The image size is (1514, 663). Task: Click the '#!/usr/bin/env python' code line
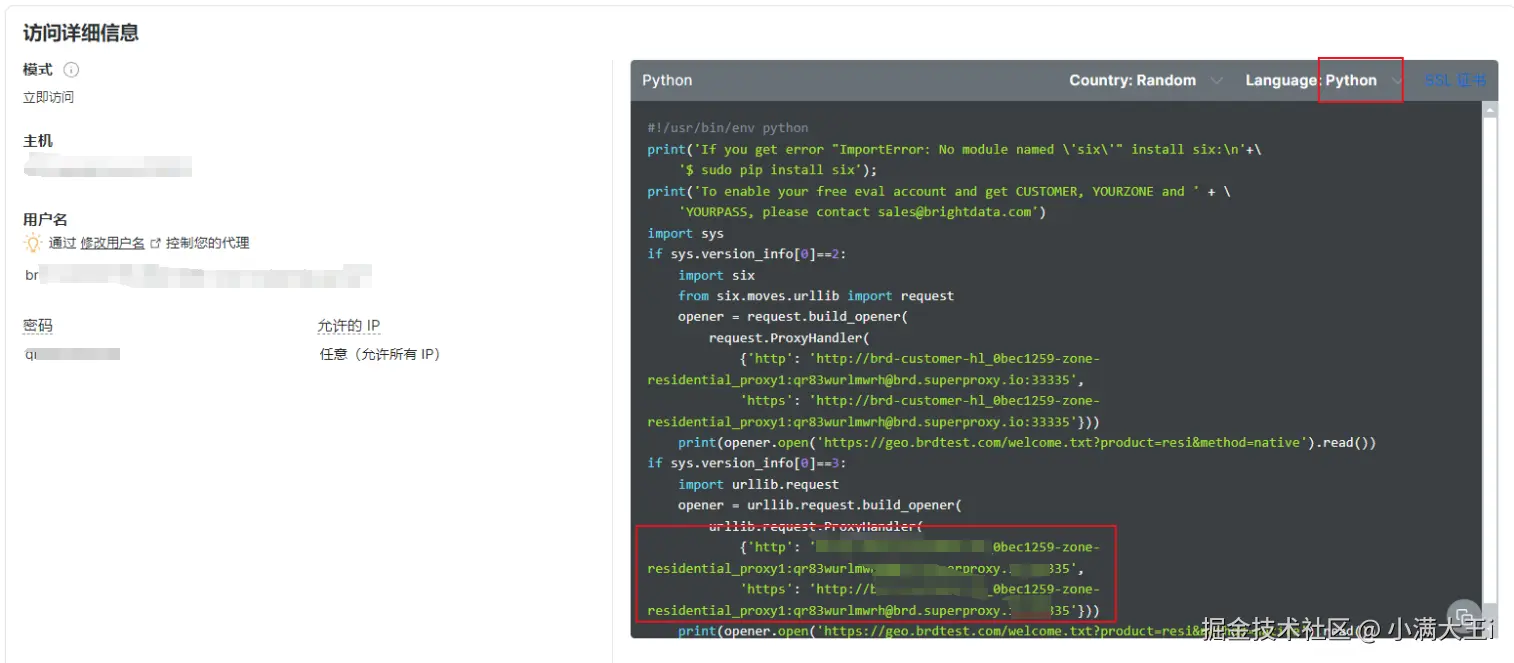728,128
